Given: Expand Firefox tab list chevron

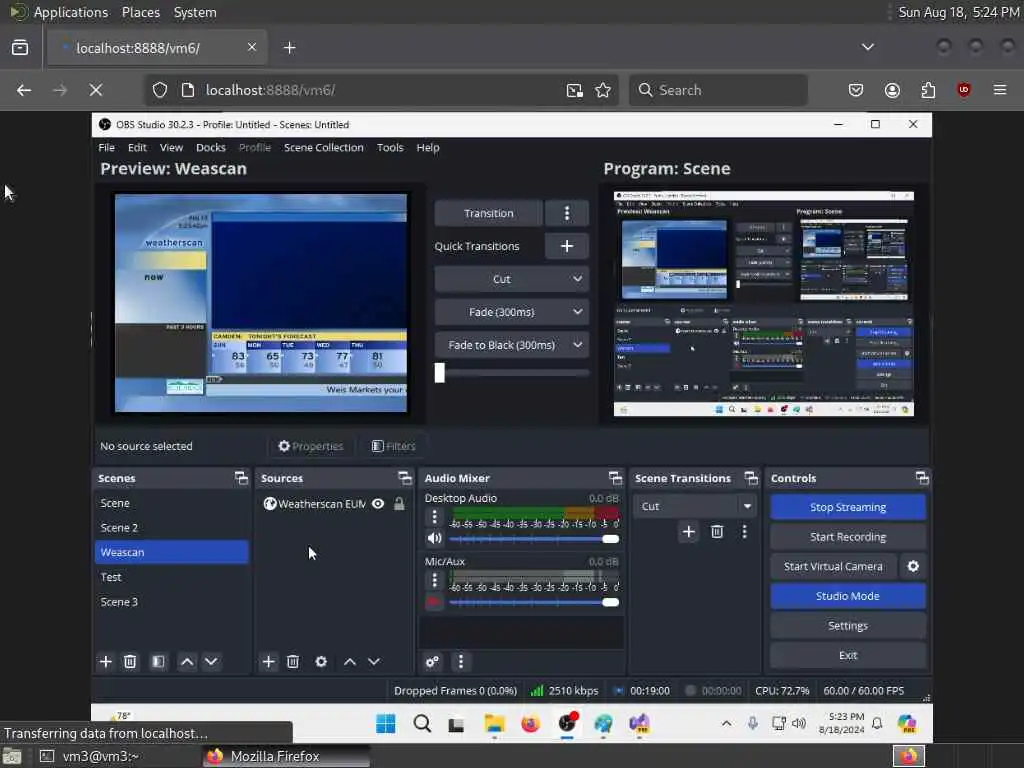Looking at the screenshot, I should click(867, 47).
